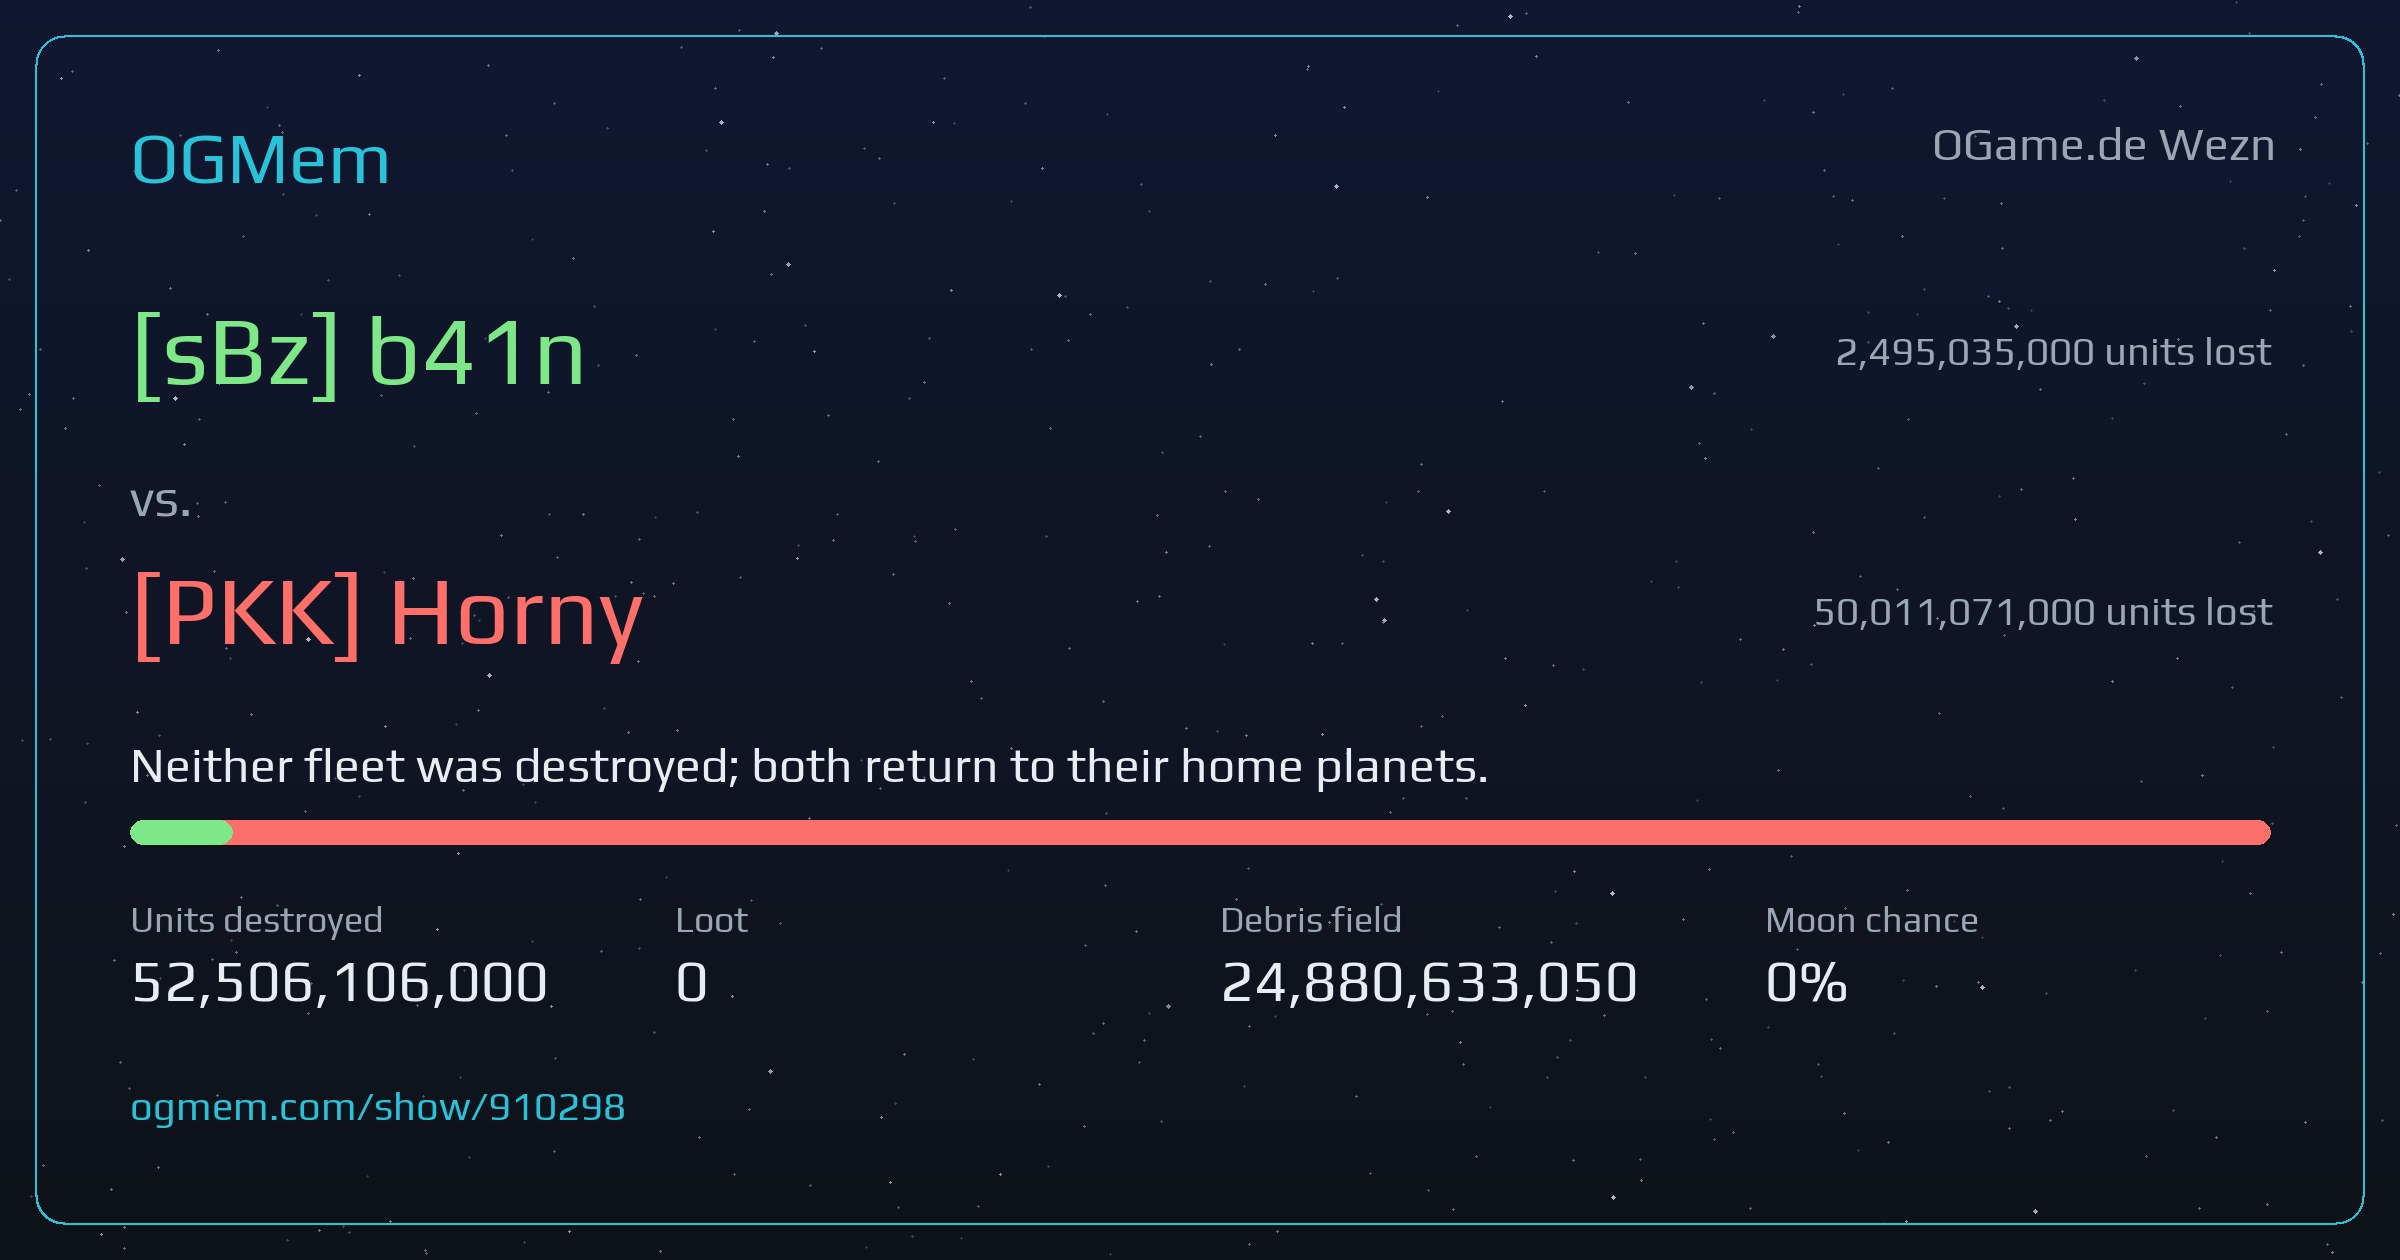Select the Loot value 0

[692, 982]
